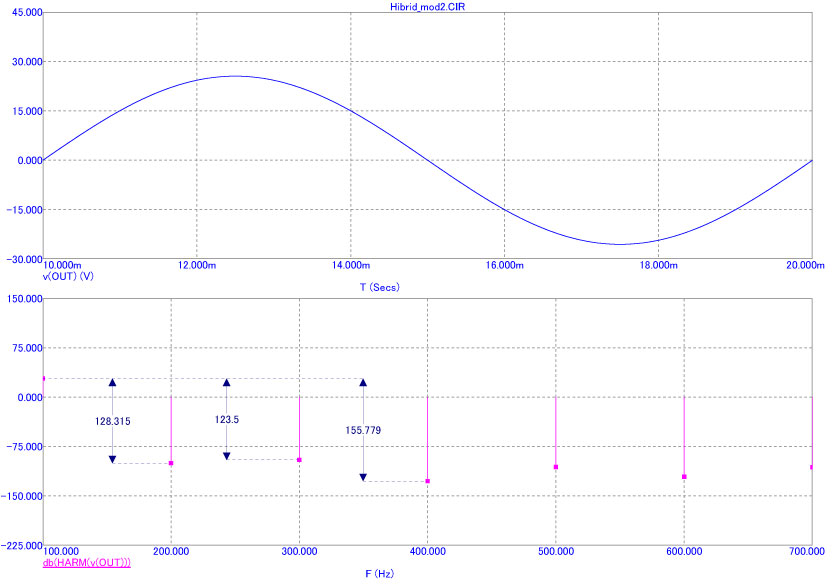
Task: Select the 200 Hz harmonic data point
Action: coord(171,463)
